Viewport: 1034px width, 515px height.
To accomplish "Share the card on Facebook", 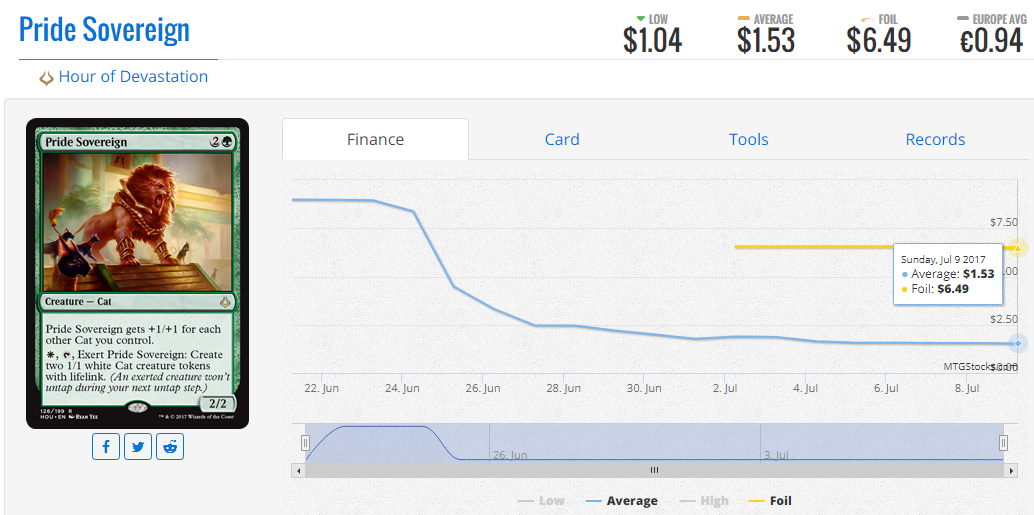I will tap(107, 446).
